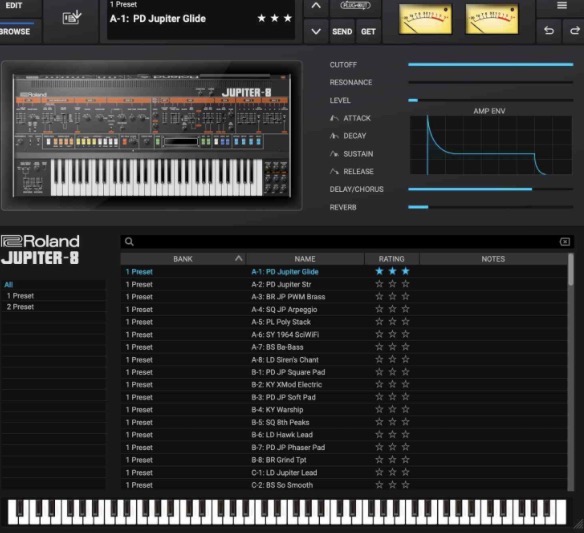Set first rating star for B-8: BR Grind Tpt
The width and height of the screenshot is (584, 533).
pos(379,460)
